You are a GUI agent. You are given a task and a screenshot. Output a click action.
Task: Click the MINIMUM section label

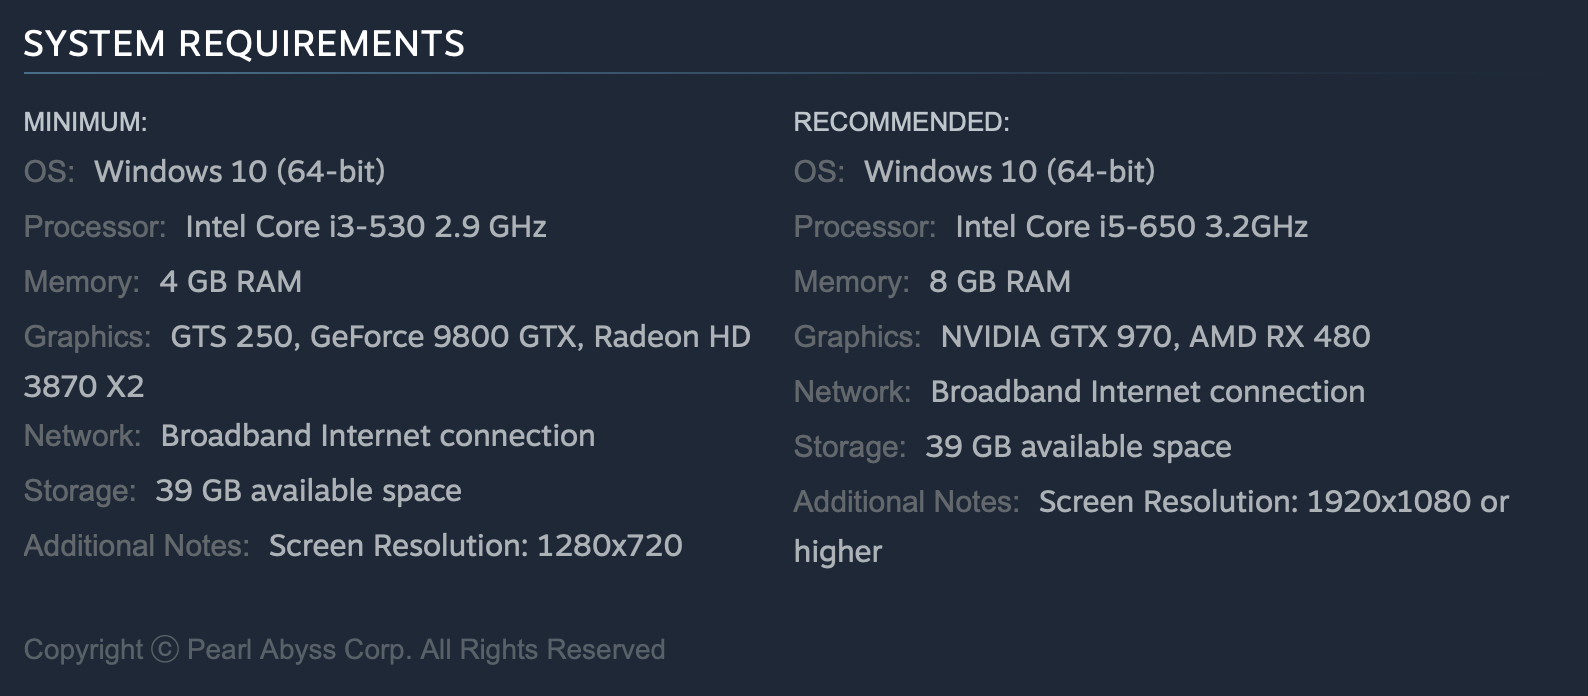(x=85, y=122)
